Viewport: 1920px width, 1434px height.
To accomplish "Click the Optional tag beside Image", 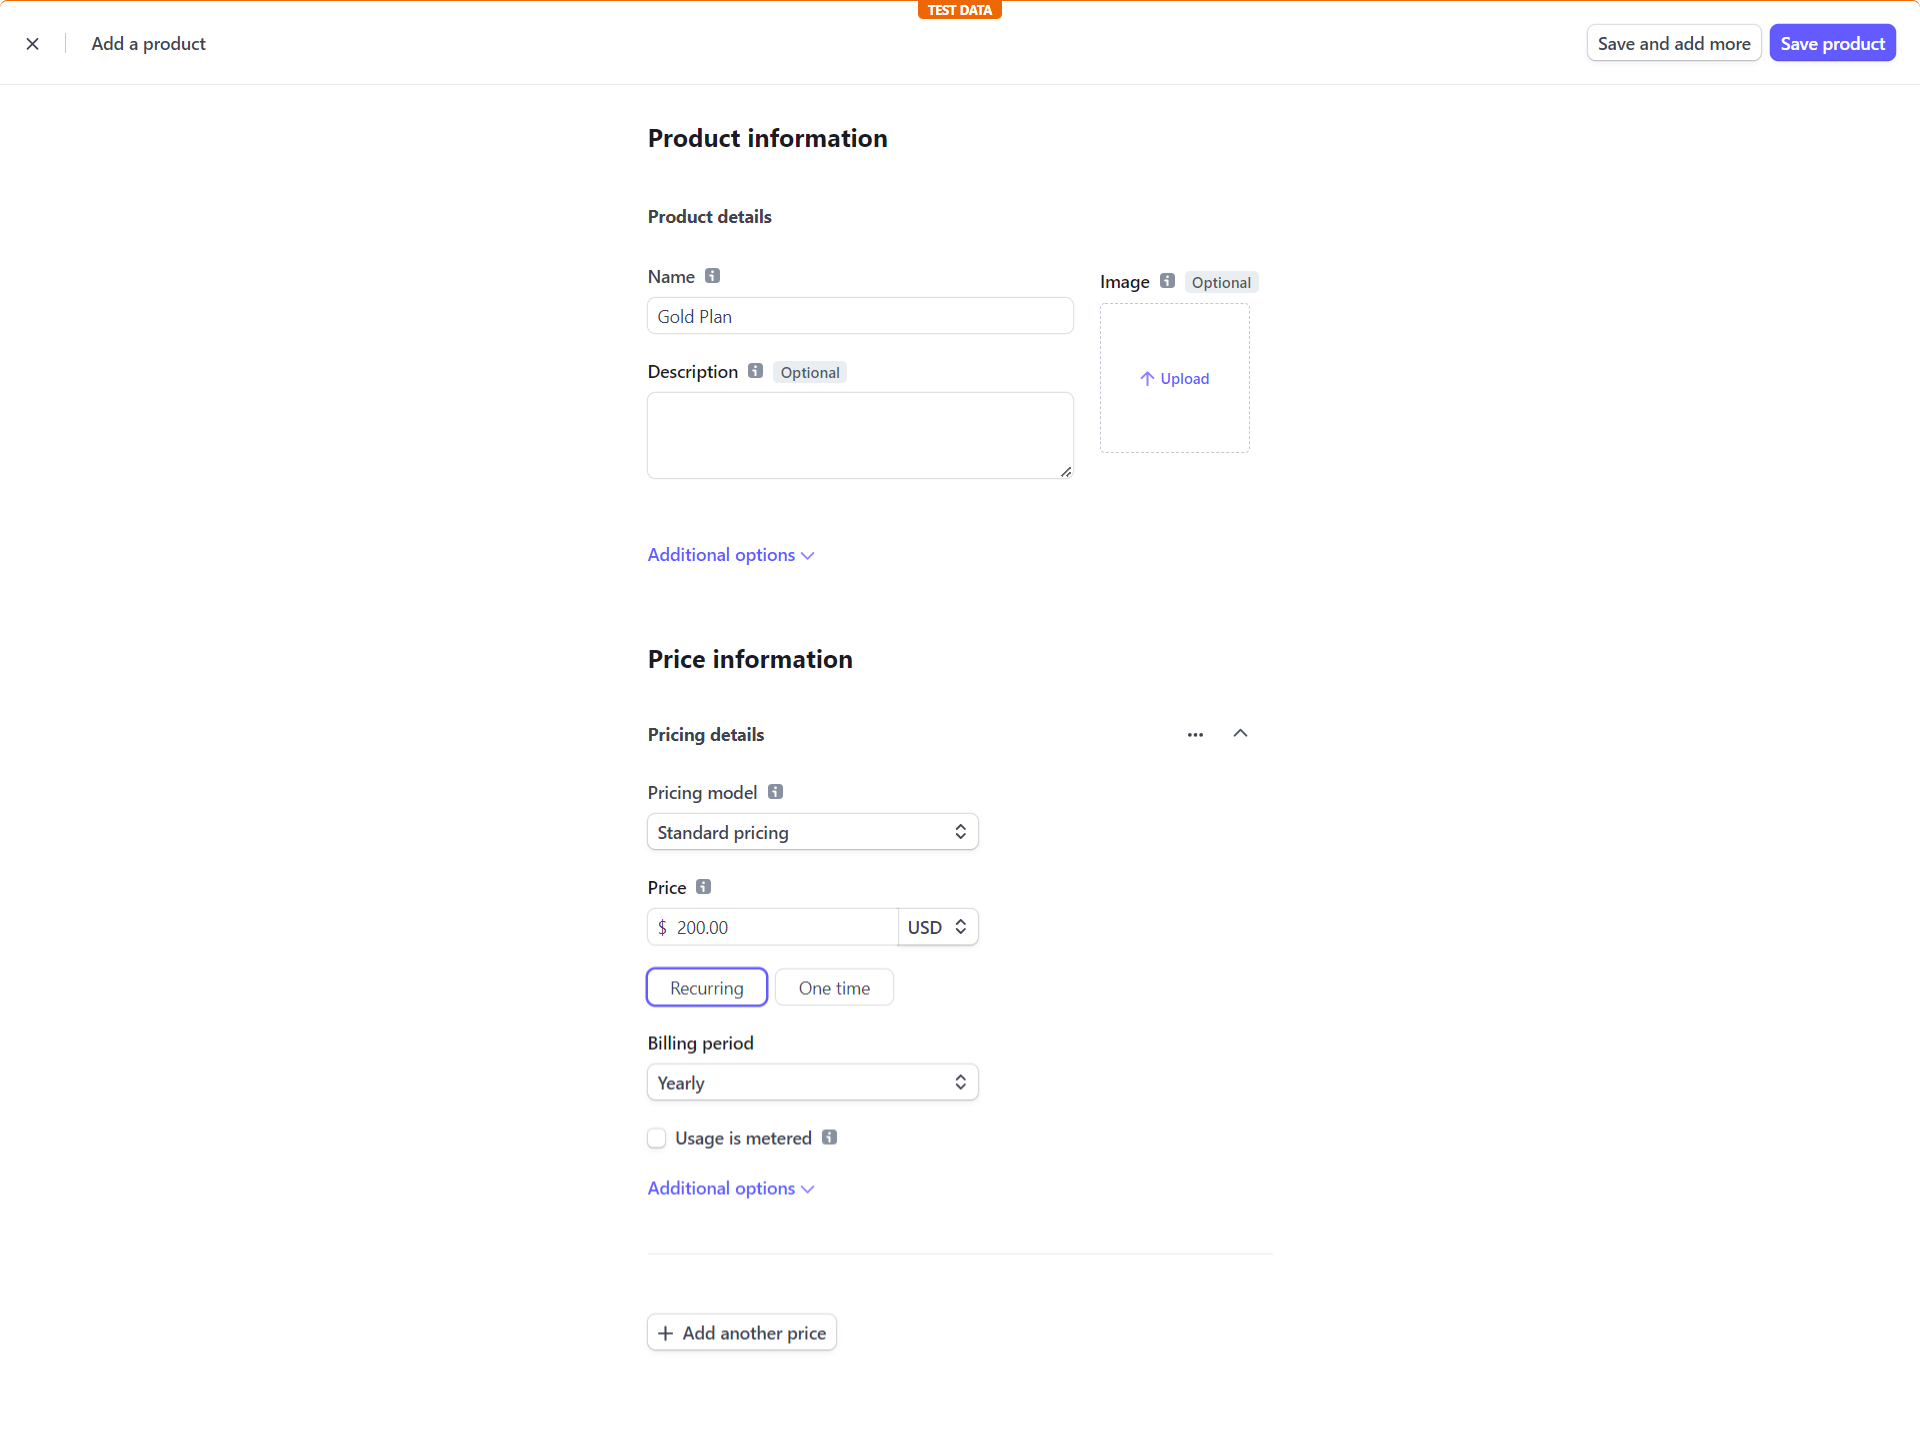I will (1221, 282).
